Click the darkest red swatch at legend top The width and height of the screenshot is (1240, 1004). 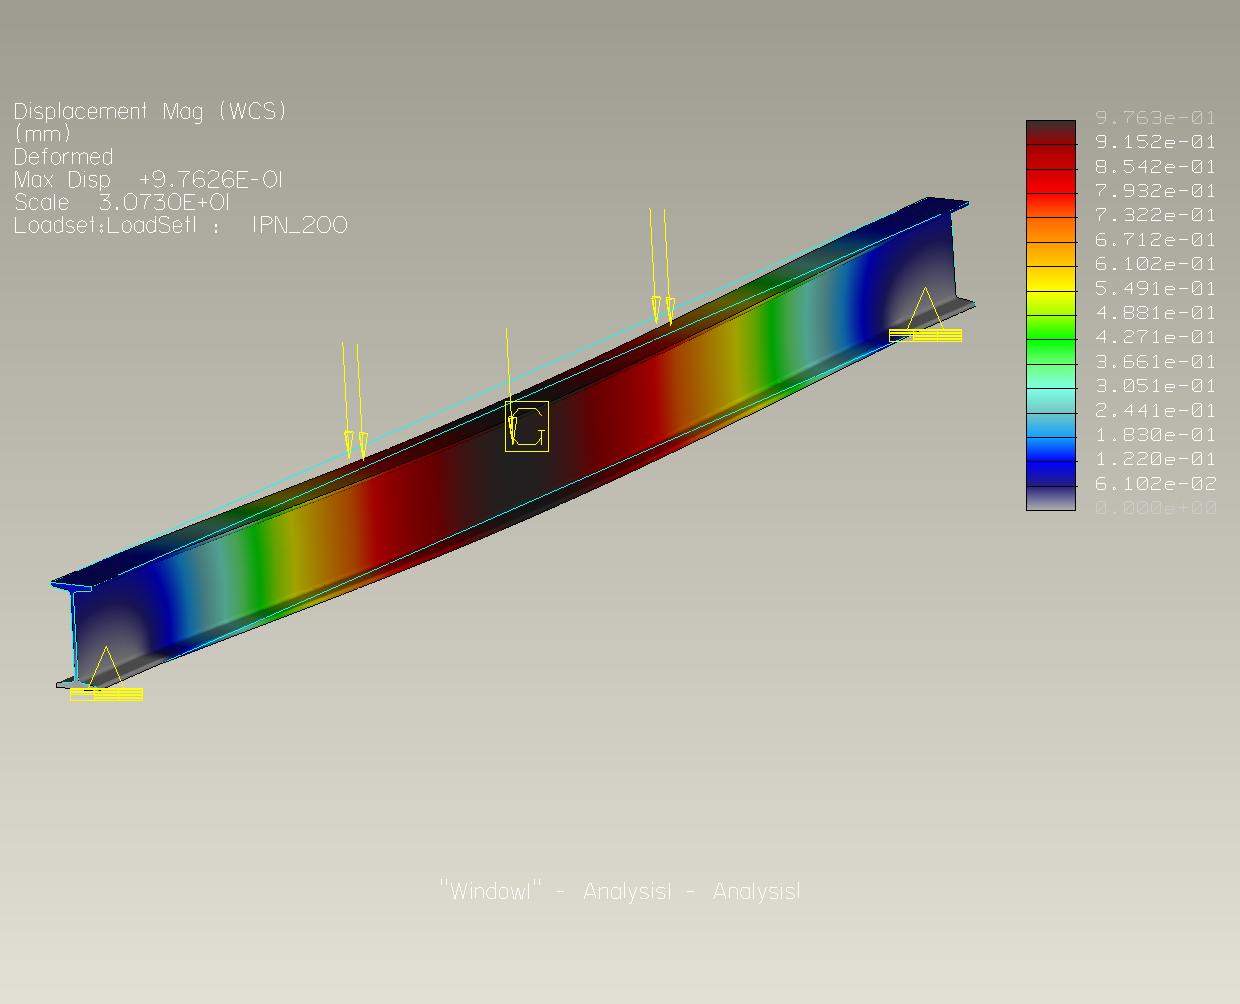(x=1051, y=132)
